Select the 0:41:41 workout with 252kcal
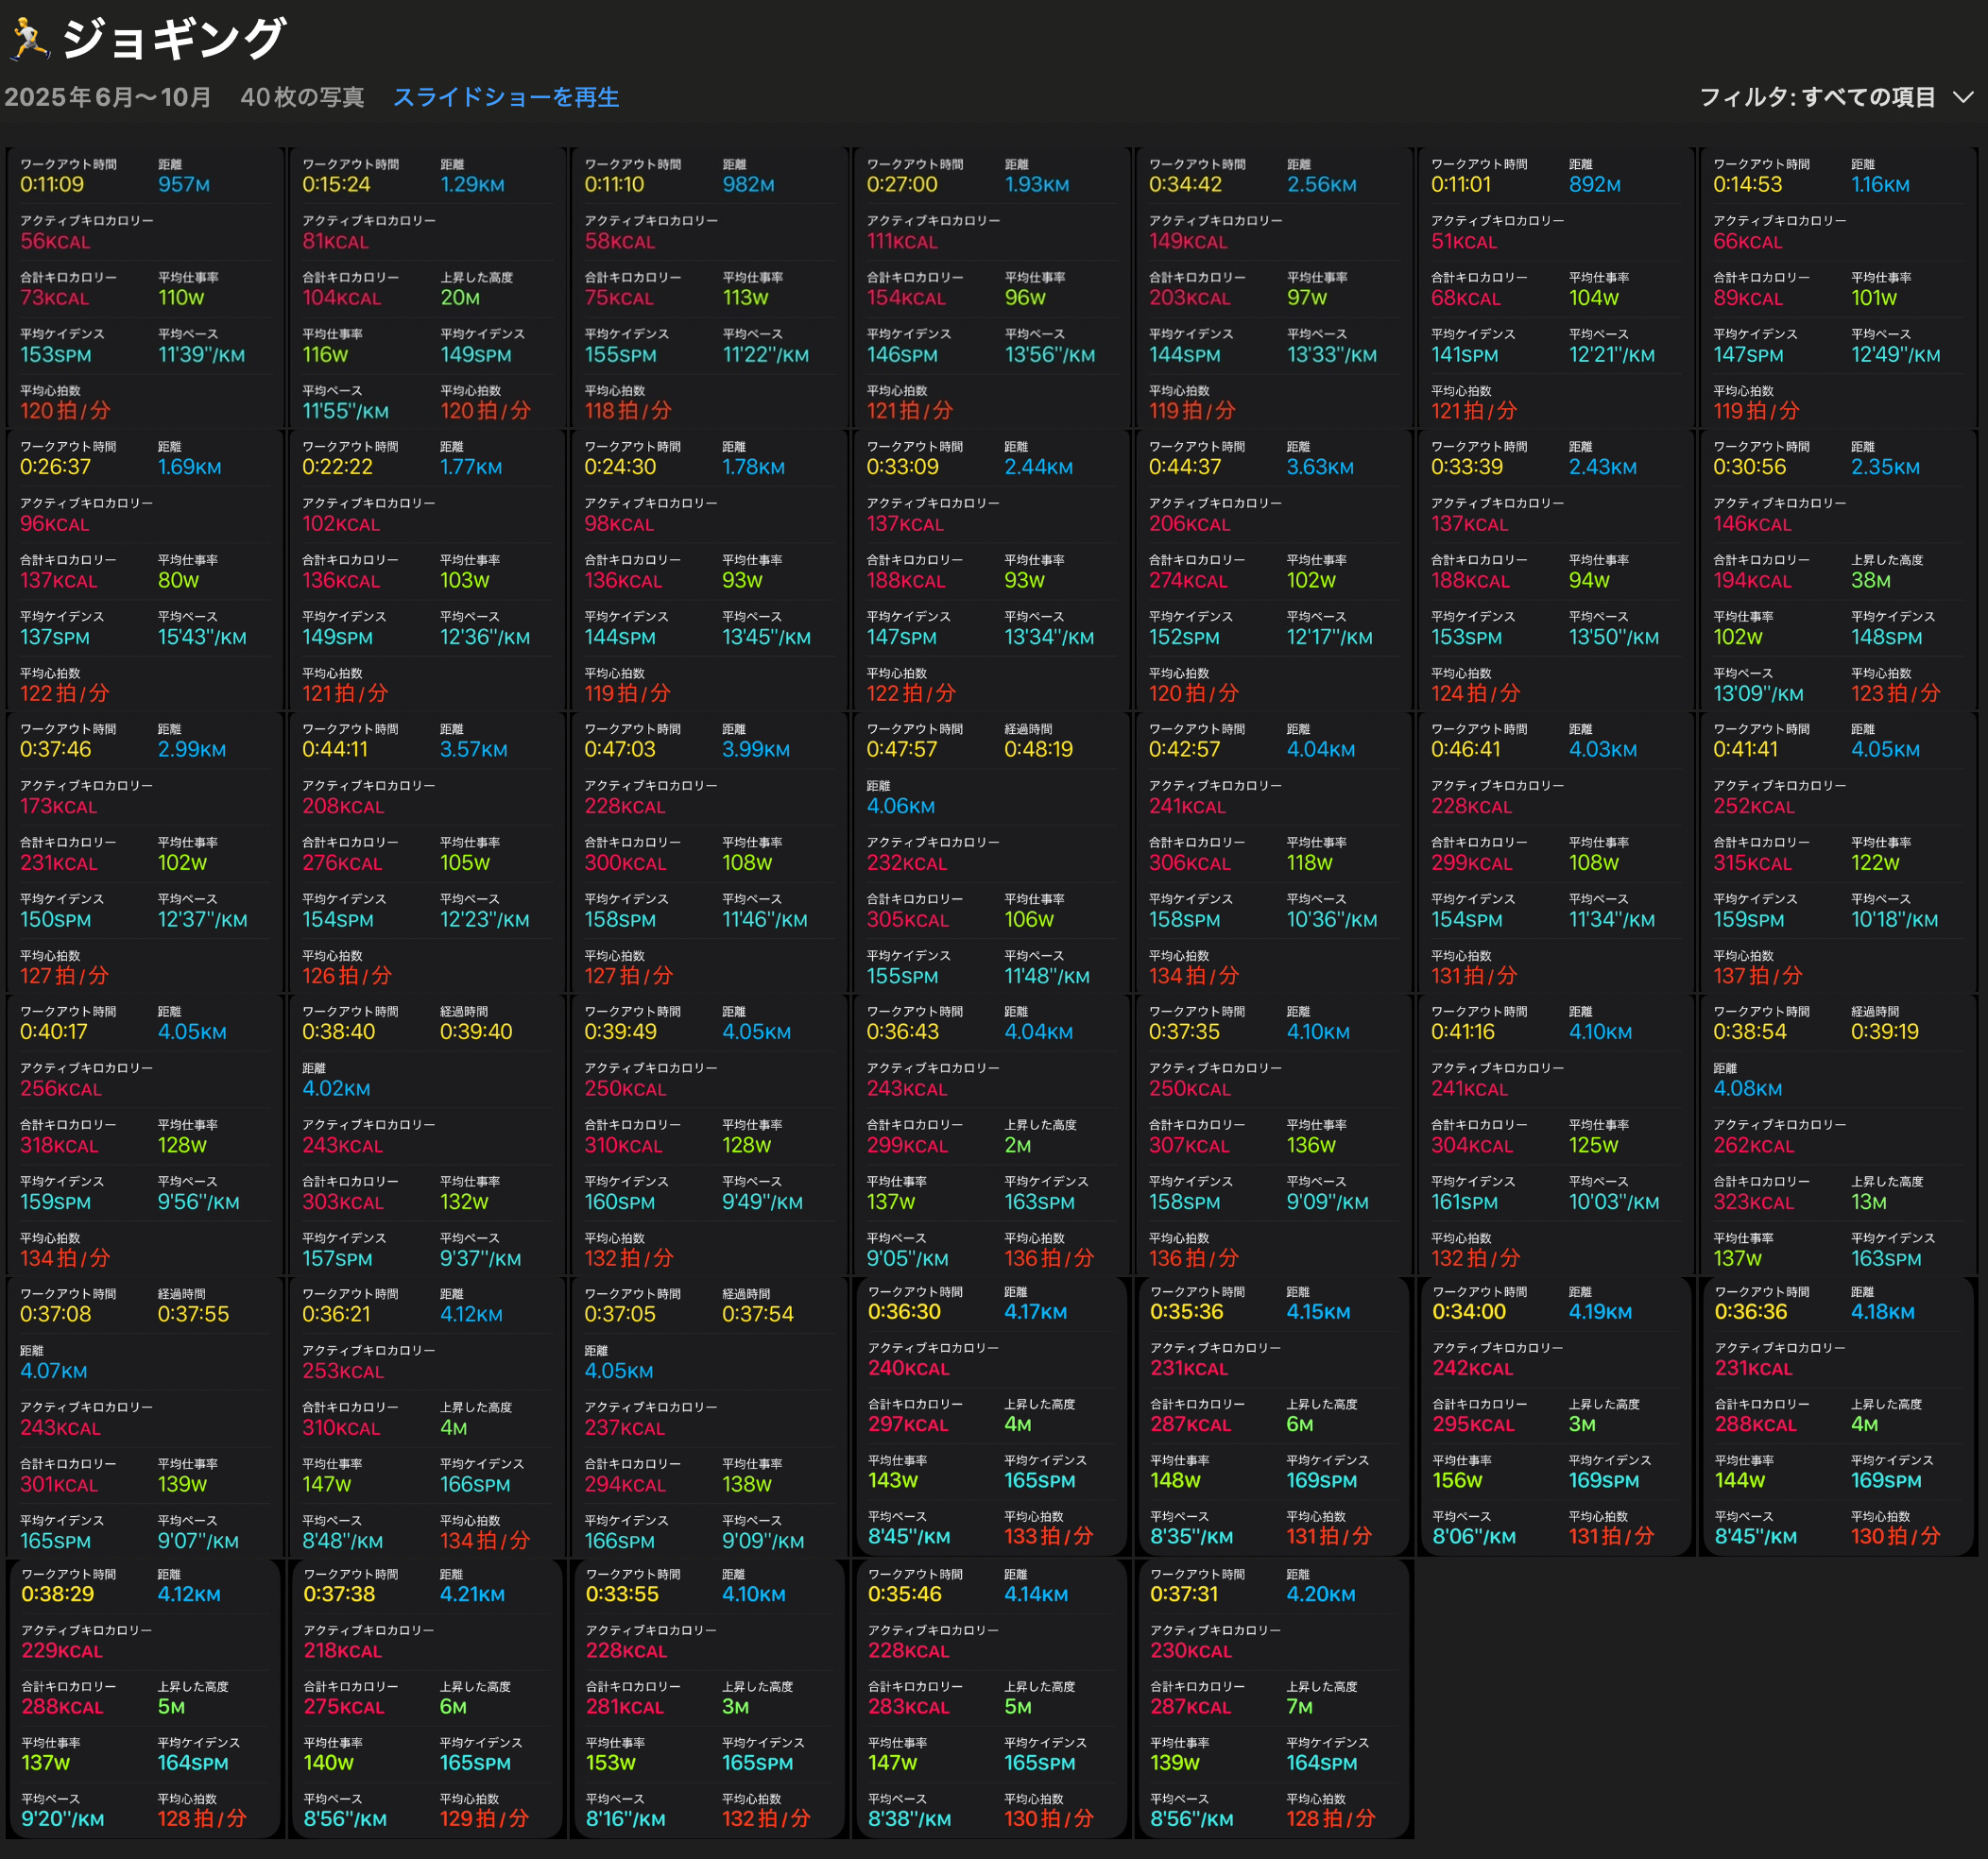 [1837, 853]
